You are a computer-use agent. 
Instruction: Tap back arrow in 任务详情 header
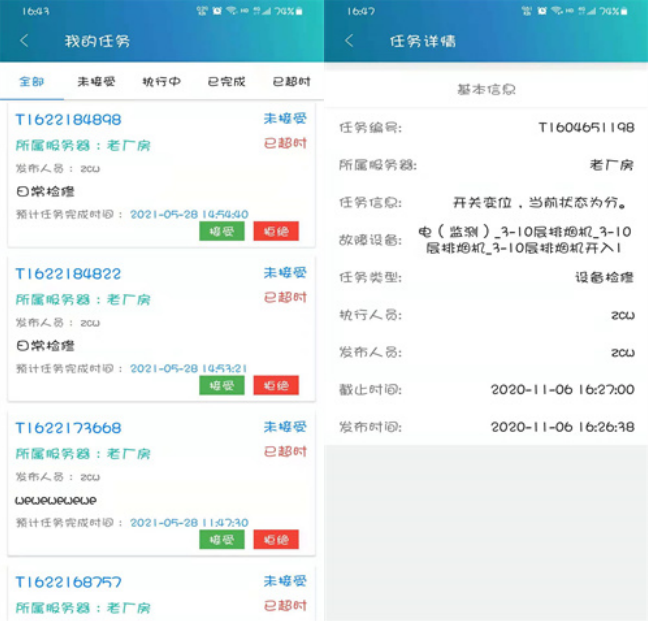[349, 41]
